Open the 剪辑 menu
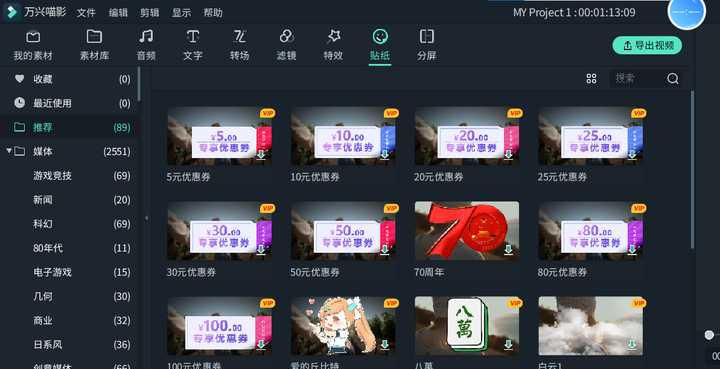 pos(149,12)
